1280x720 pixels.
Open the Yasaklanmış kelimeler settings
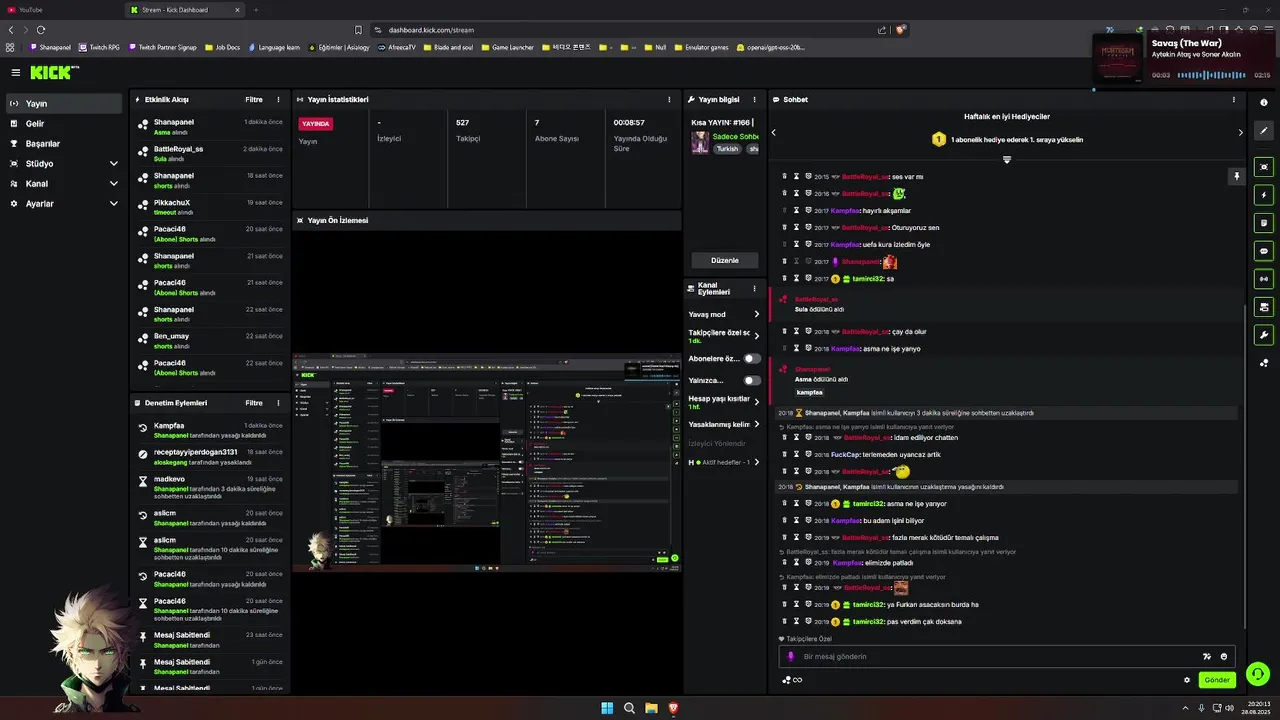click(x=724, y=424)
